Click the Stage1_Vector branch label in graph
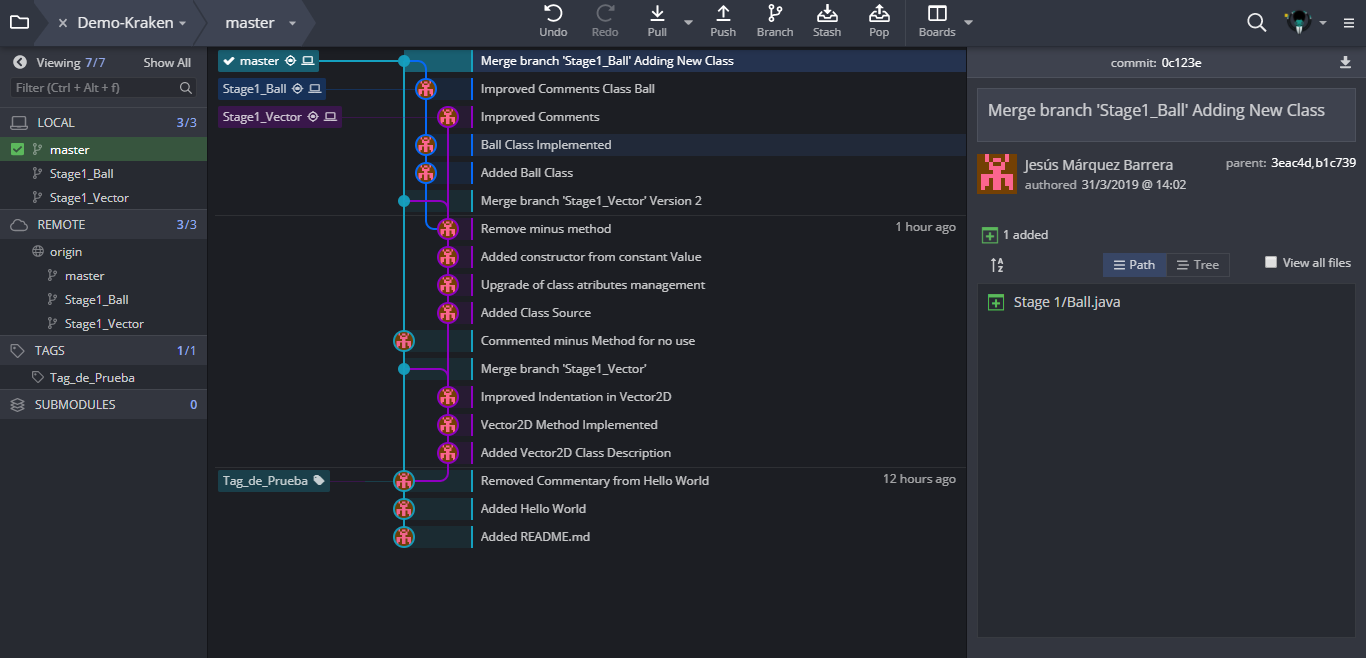The height and width of the screenshot is (658, 1366). 279,117
